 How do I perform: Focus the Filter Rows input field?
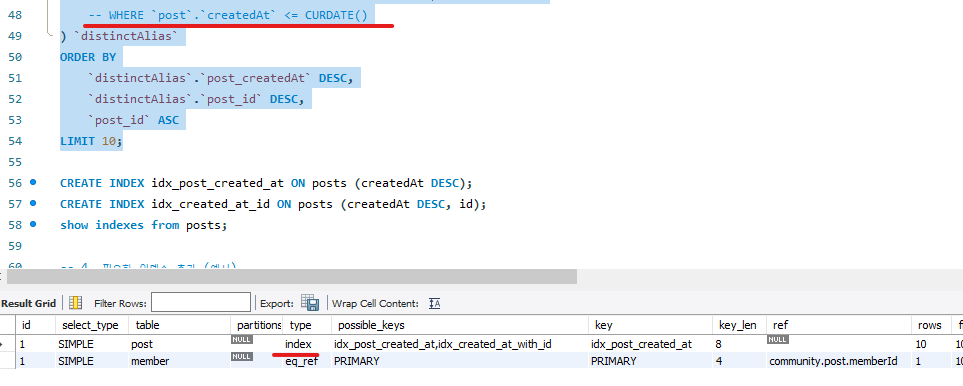point(201,303)
